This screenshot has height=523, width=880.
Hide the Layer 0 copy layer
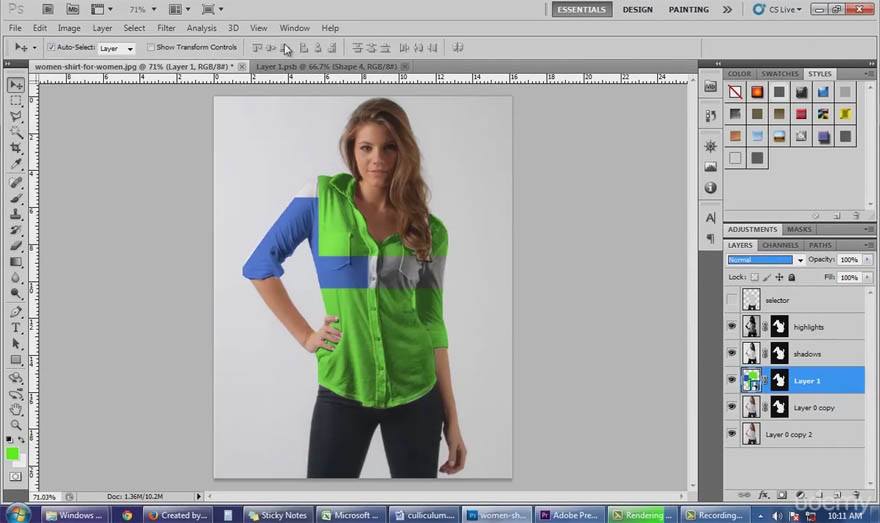pos(732,407)
